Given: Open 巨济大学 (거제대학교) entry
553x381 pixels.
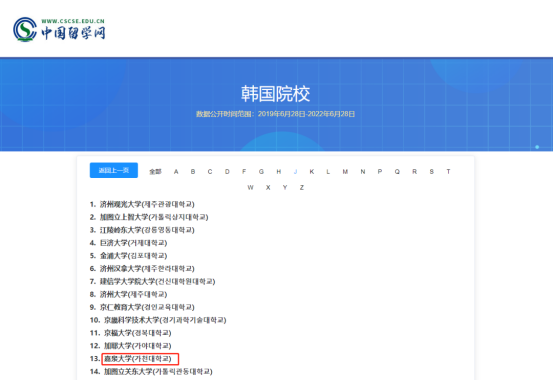Looking at the screenshot, I should (x=133, y=243).
